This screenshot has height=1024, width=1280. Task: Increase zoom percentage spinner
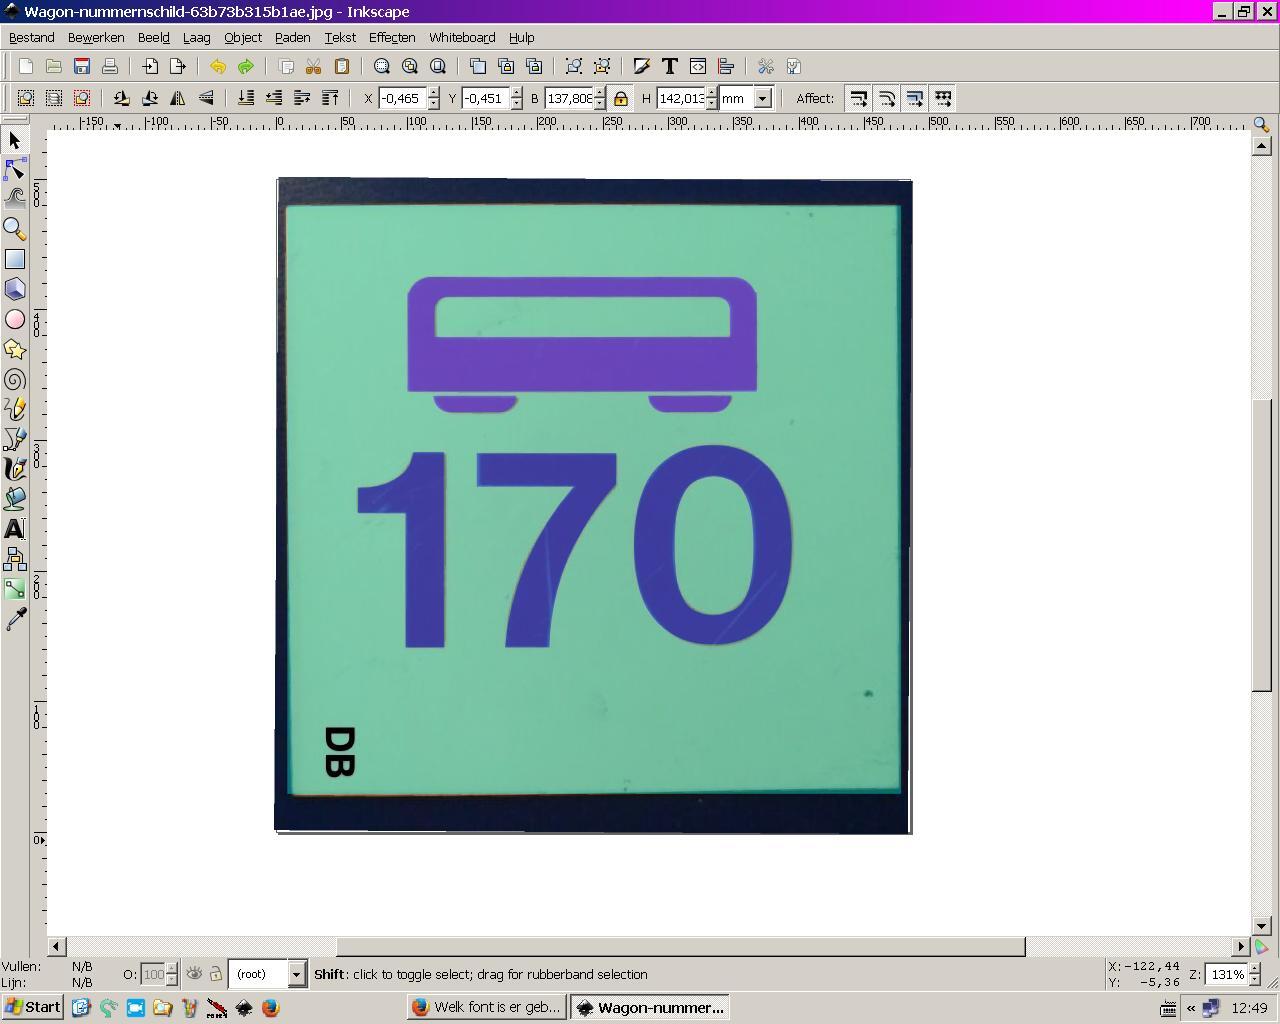click(x=1254, y=968)
